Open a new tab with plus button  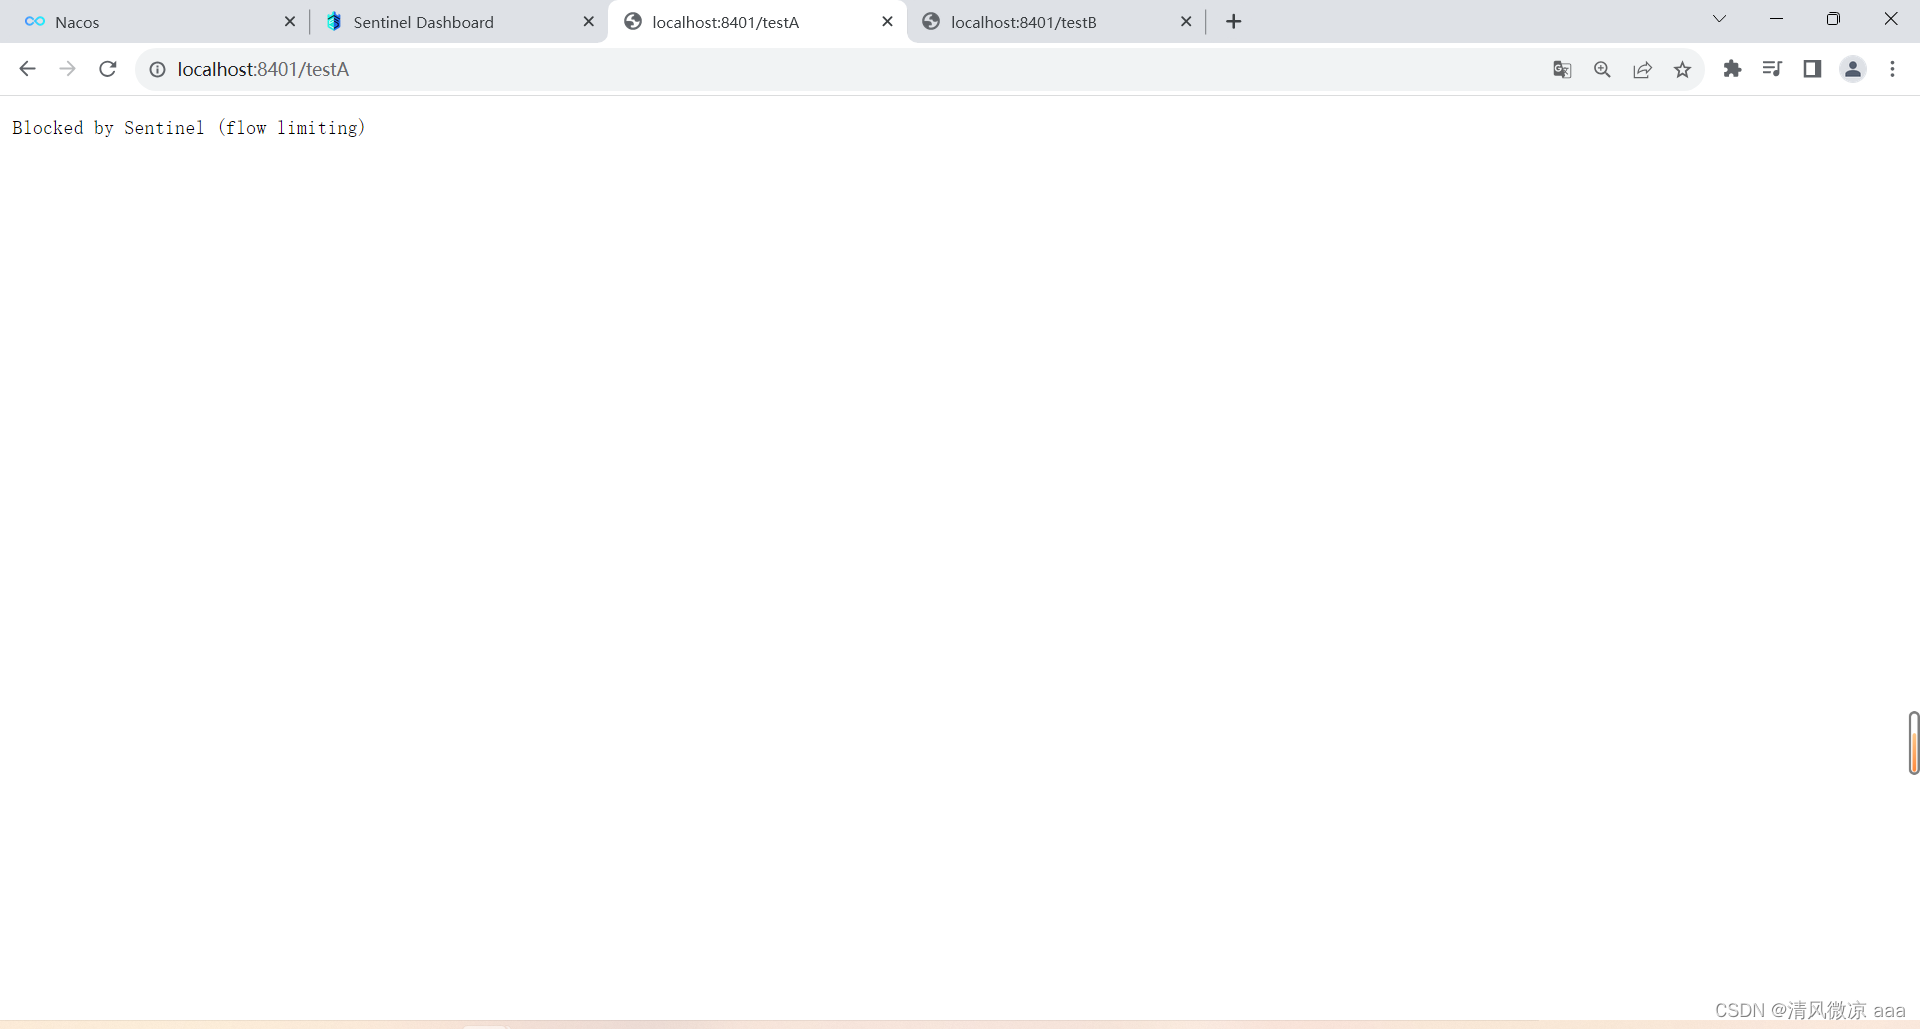point(1234,21)
